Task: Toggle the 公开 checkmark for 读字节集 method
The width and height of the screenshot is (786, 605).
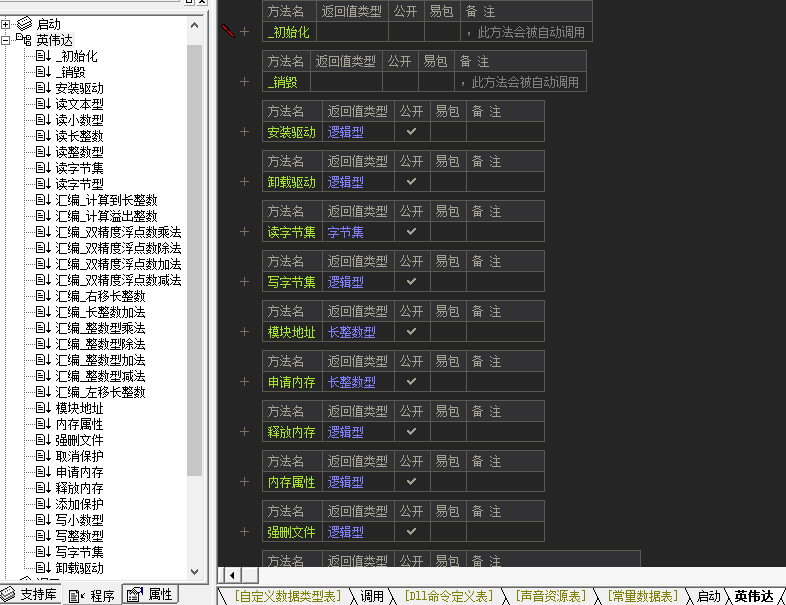Action: pos(411,231)
